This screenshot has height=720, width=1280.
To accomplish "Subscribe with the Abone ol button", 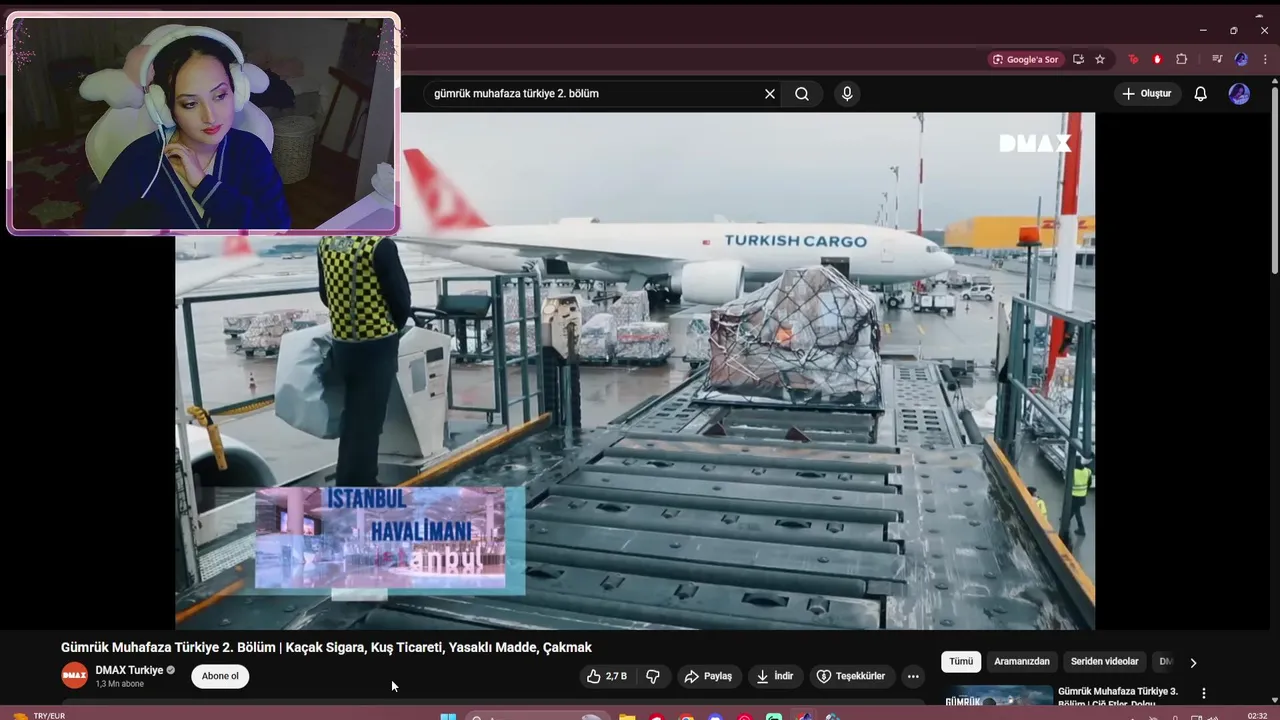I will [x=220, y=677].
